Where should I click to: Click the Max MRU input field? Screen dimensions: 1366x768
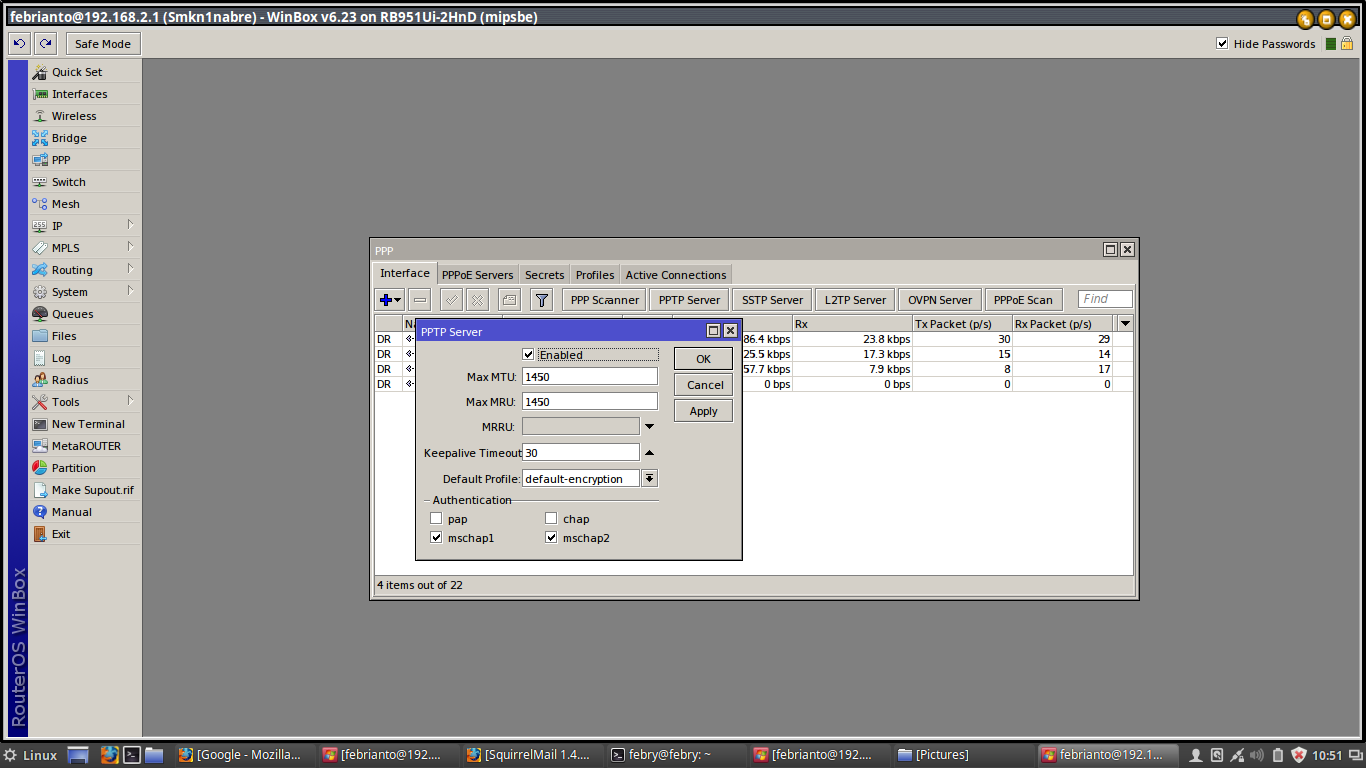click(x=590, y=401)
